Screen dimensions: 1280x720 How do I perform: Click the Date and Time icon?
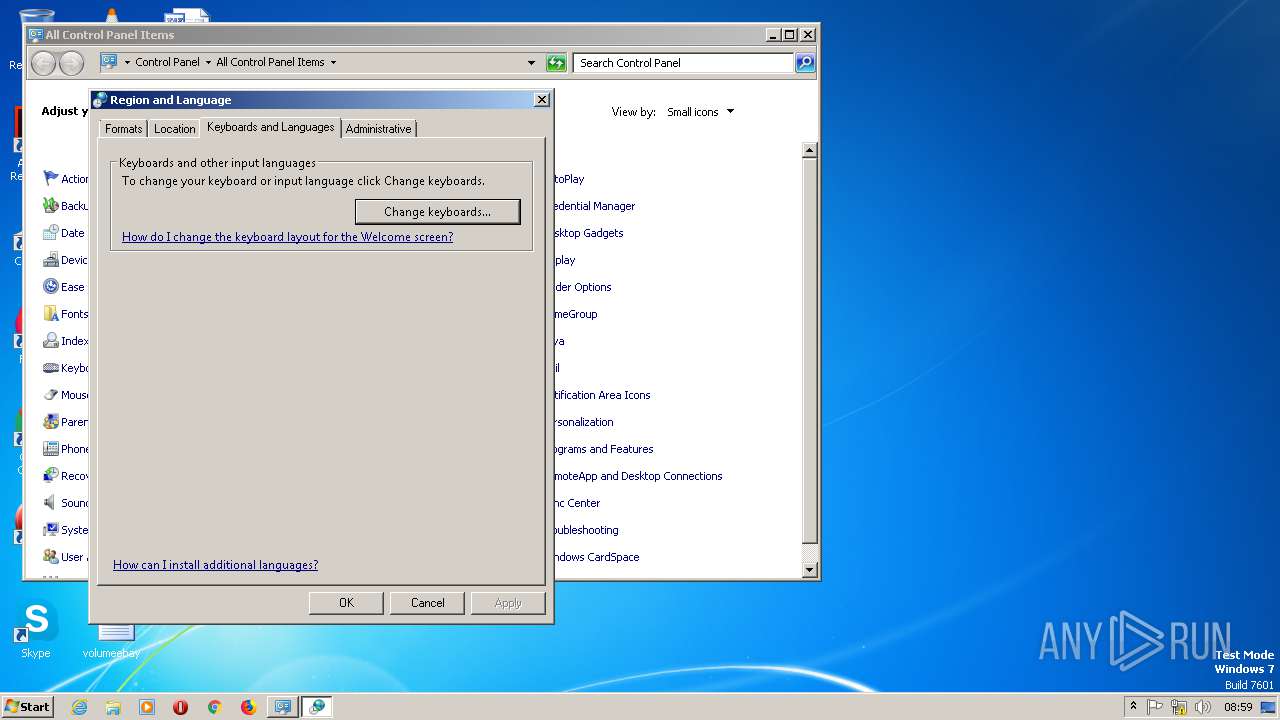(51, 232)
